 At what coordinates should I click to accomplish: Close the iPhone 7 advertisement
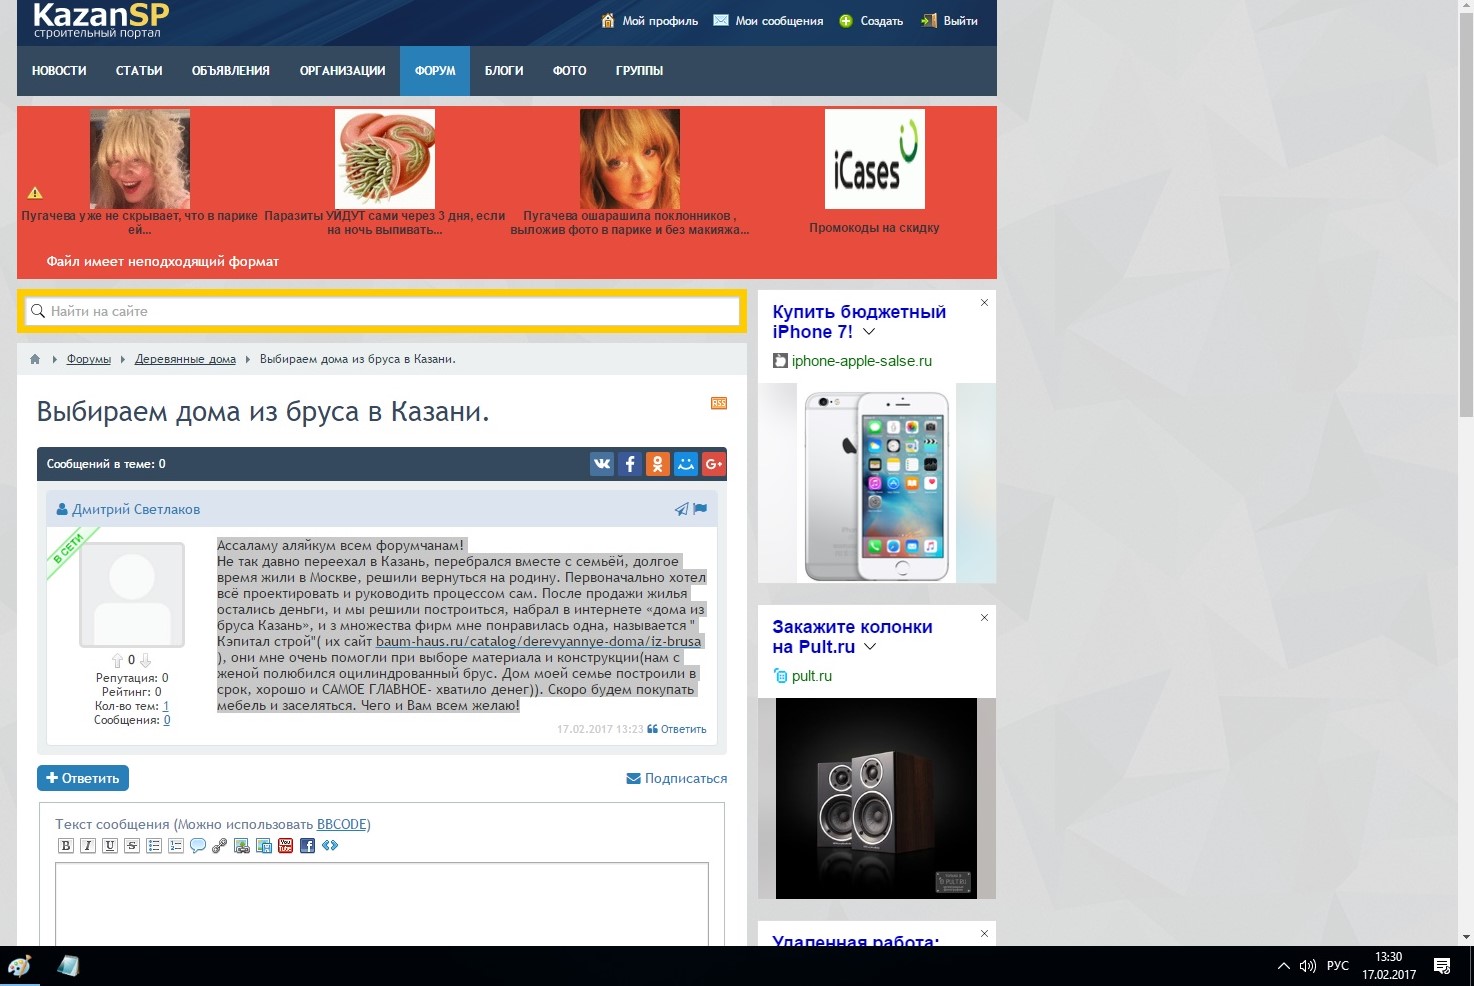tap(984, 302)
